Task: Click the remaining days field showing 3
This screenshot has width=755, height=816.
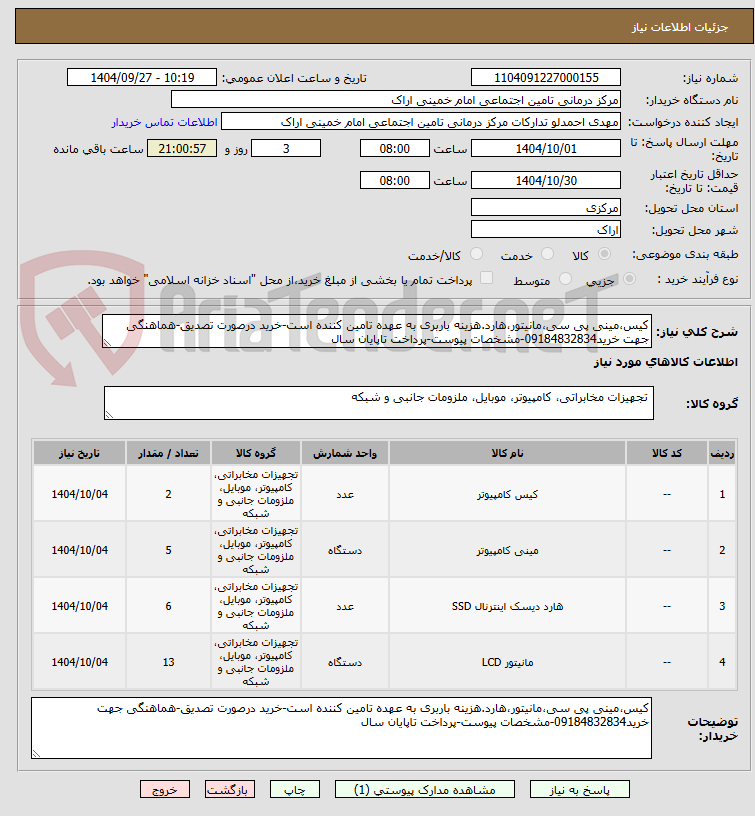Action: tap(286, 148)
